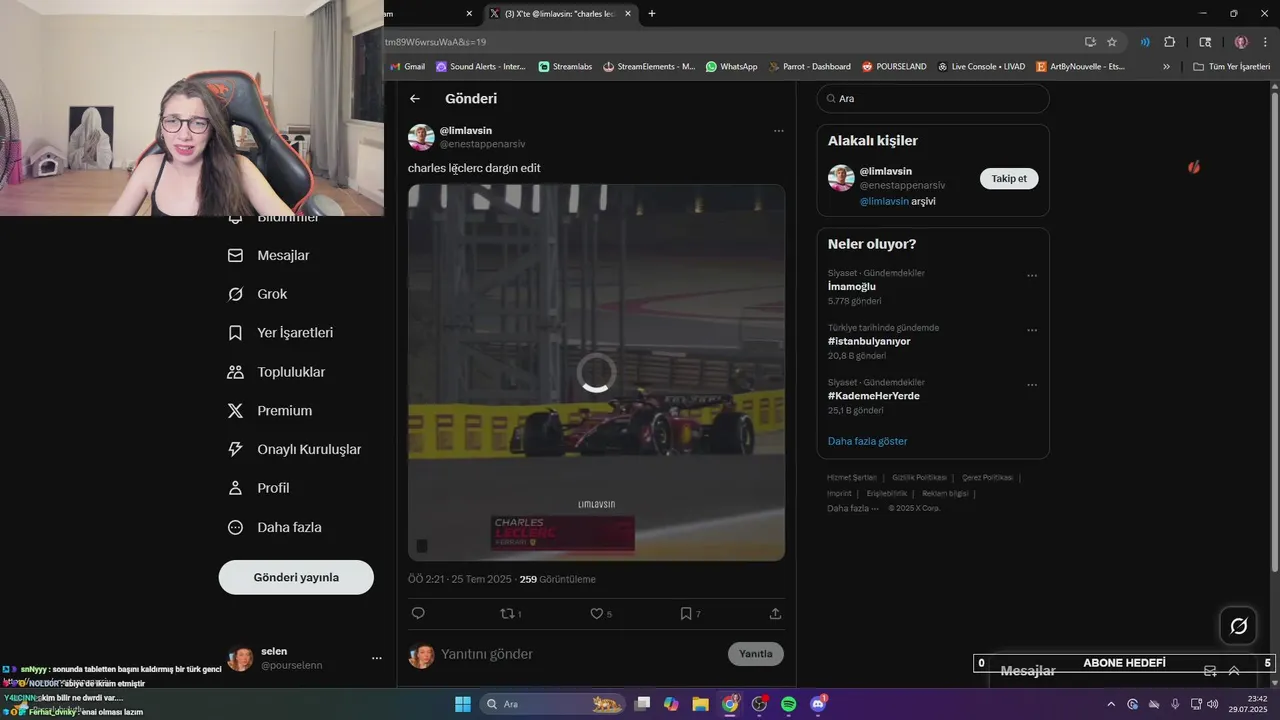Image resolution: width=1280 pixels, height=720 pixels.
Task: Click the Çerez Politikası footer link
Action: click(x=987, y=478)
